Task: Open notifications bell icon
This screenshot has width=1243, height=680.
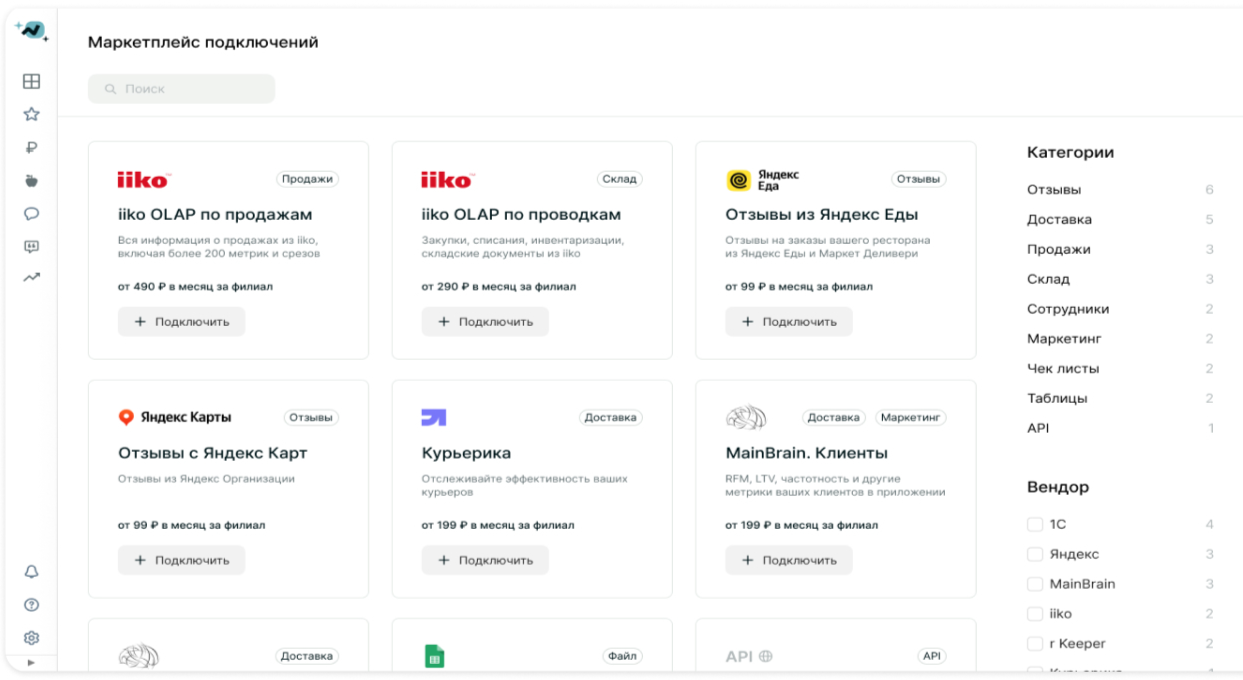Action: point(32,571)
